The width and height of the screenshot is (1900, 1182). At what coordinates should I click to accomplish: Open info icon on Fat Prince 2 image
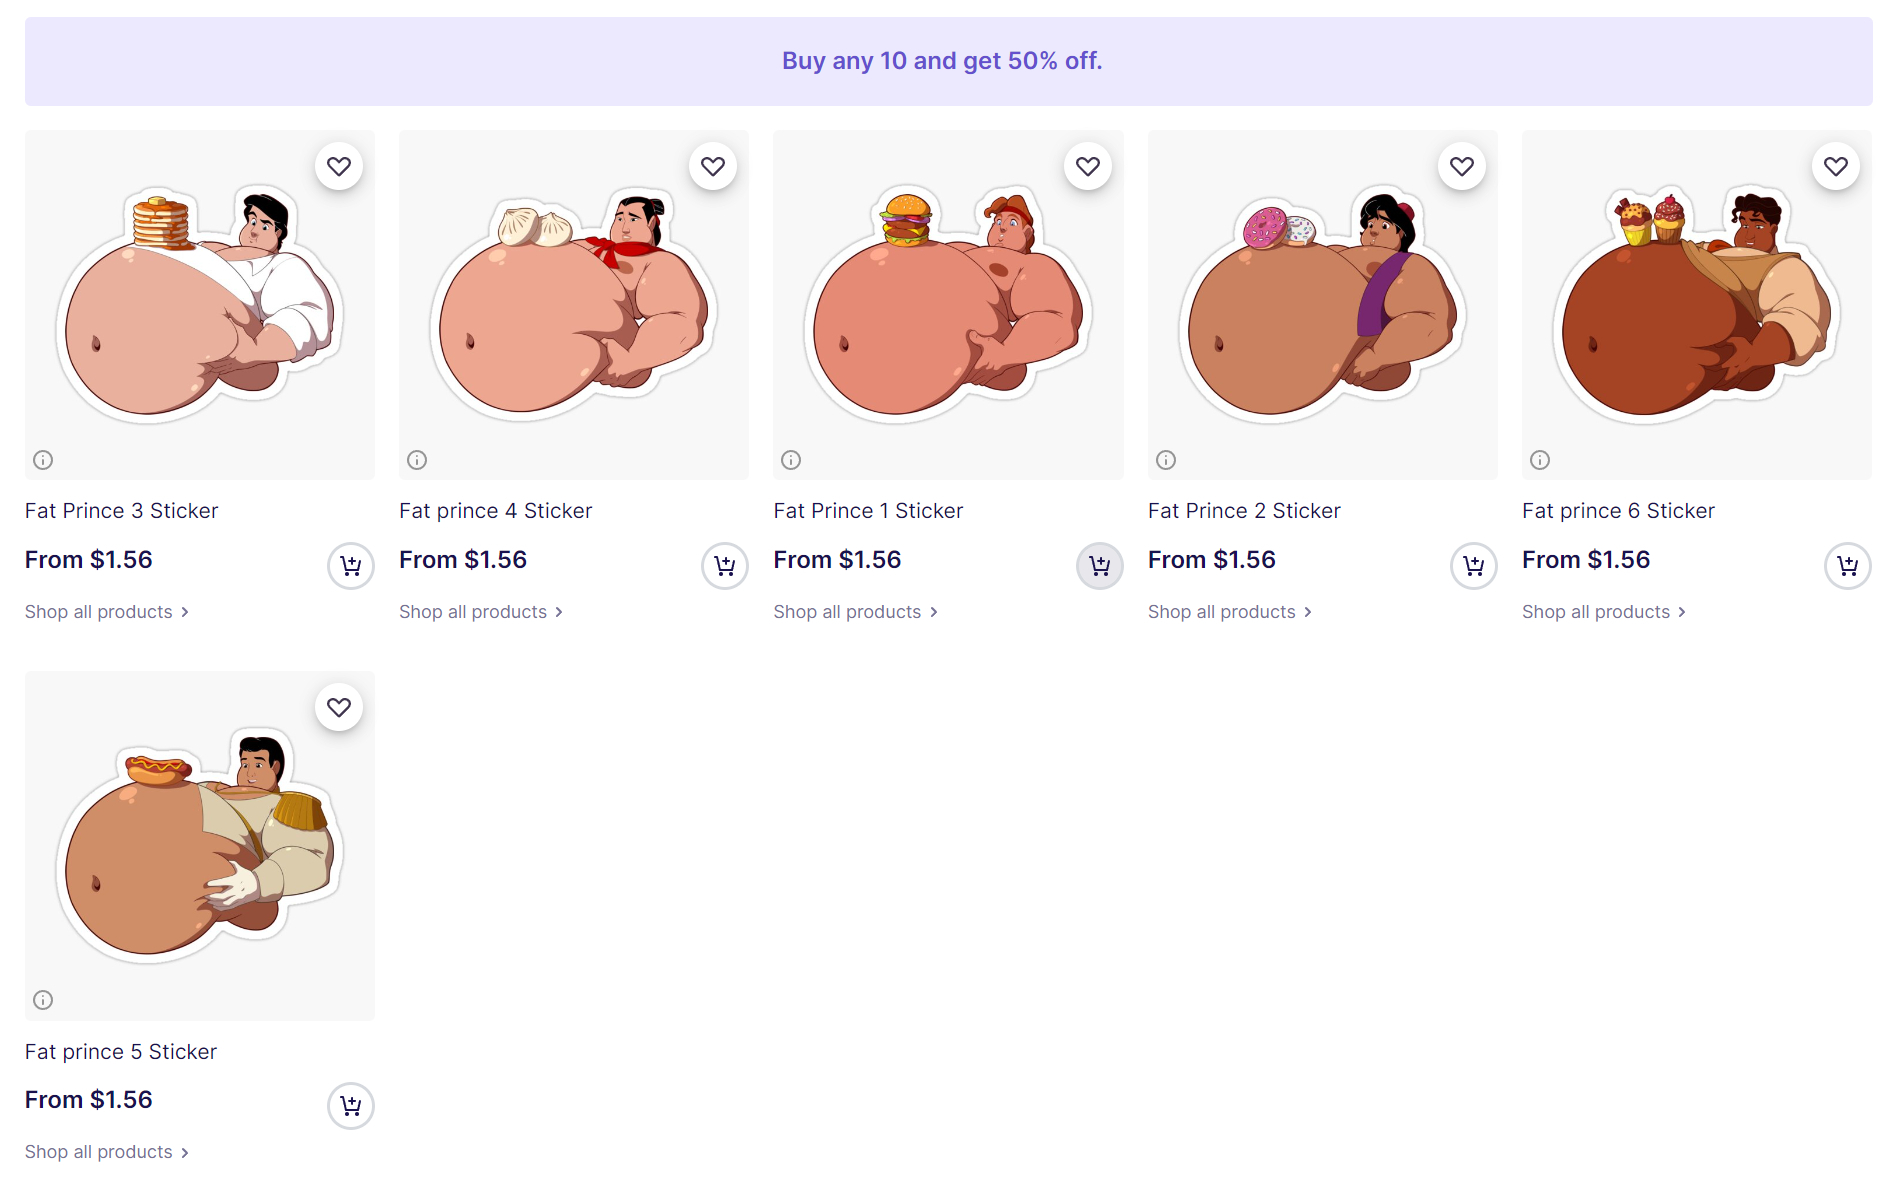point(1166,460)
